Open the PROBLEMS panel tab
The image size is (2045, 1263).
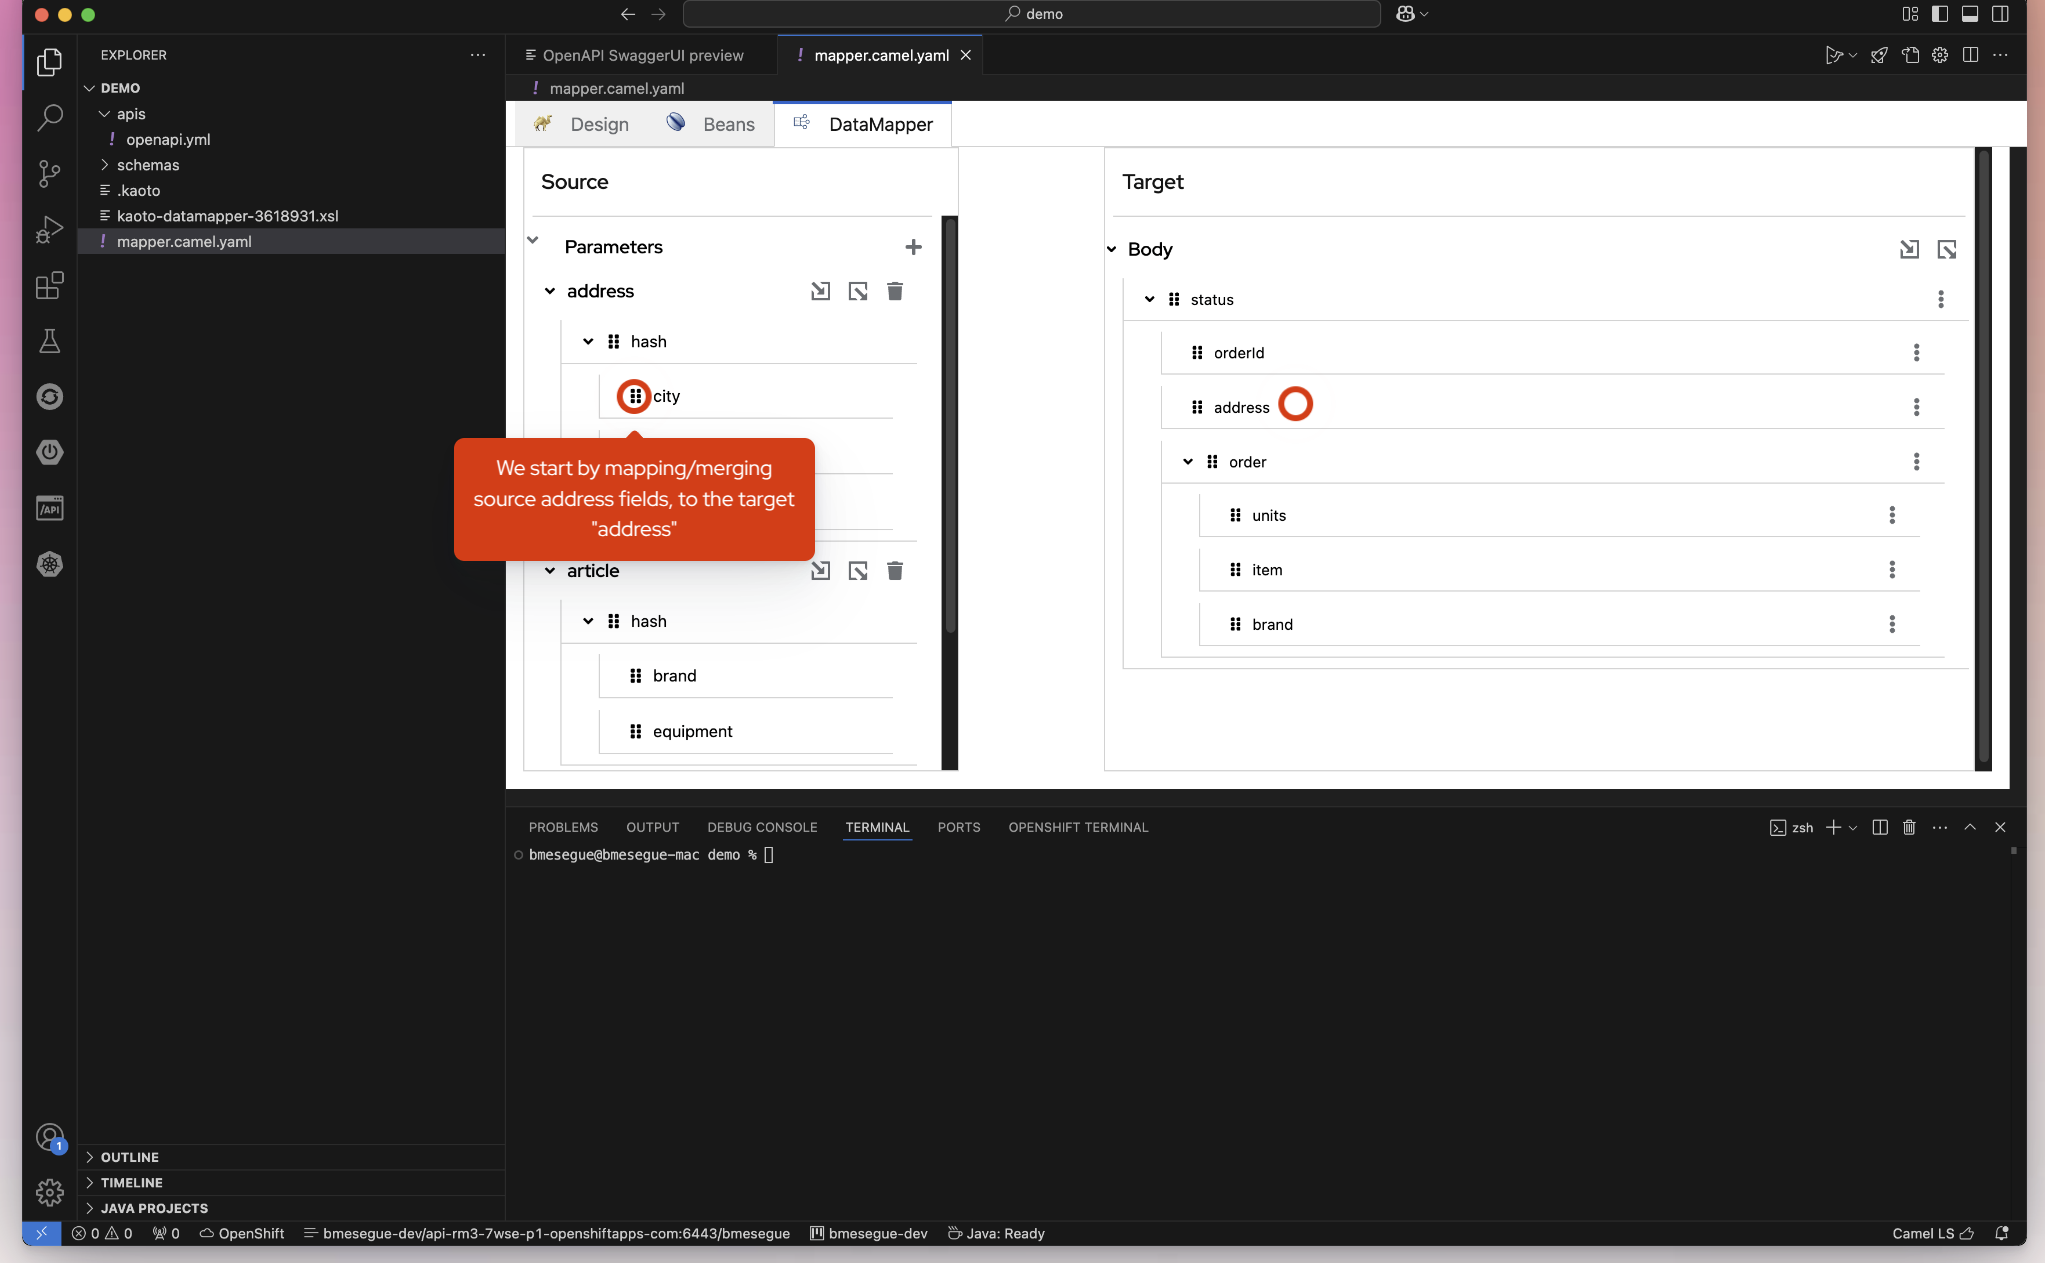[x=563, y=827]
